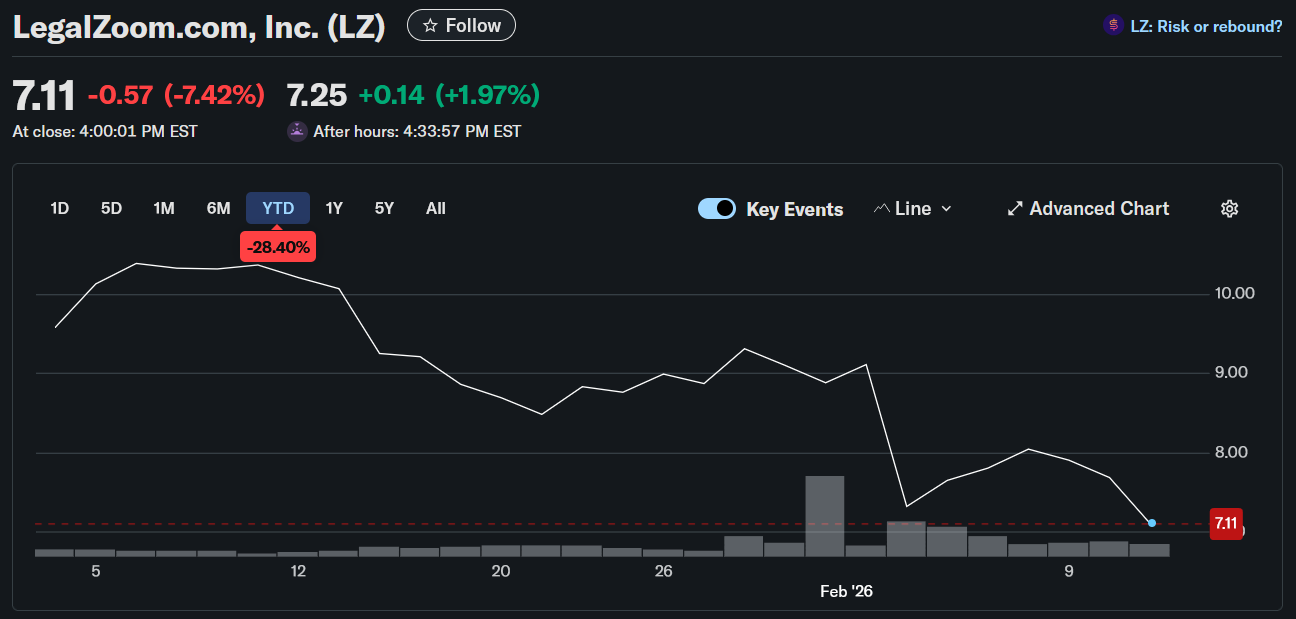Enable the blue Key Events toggle slider

point(717,209)
